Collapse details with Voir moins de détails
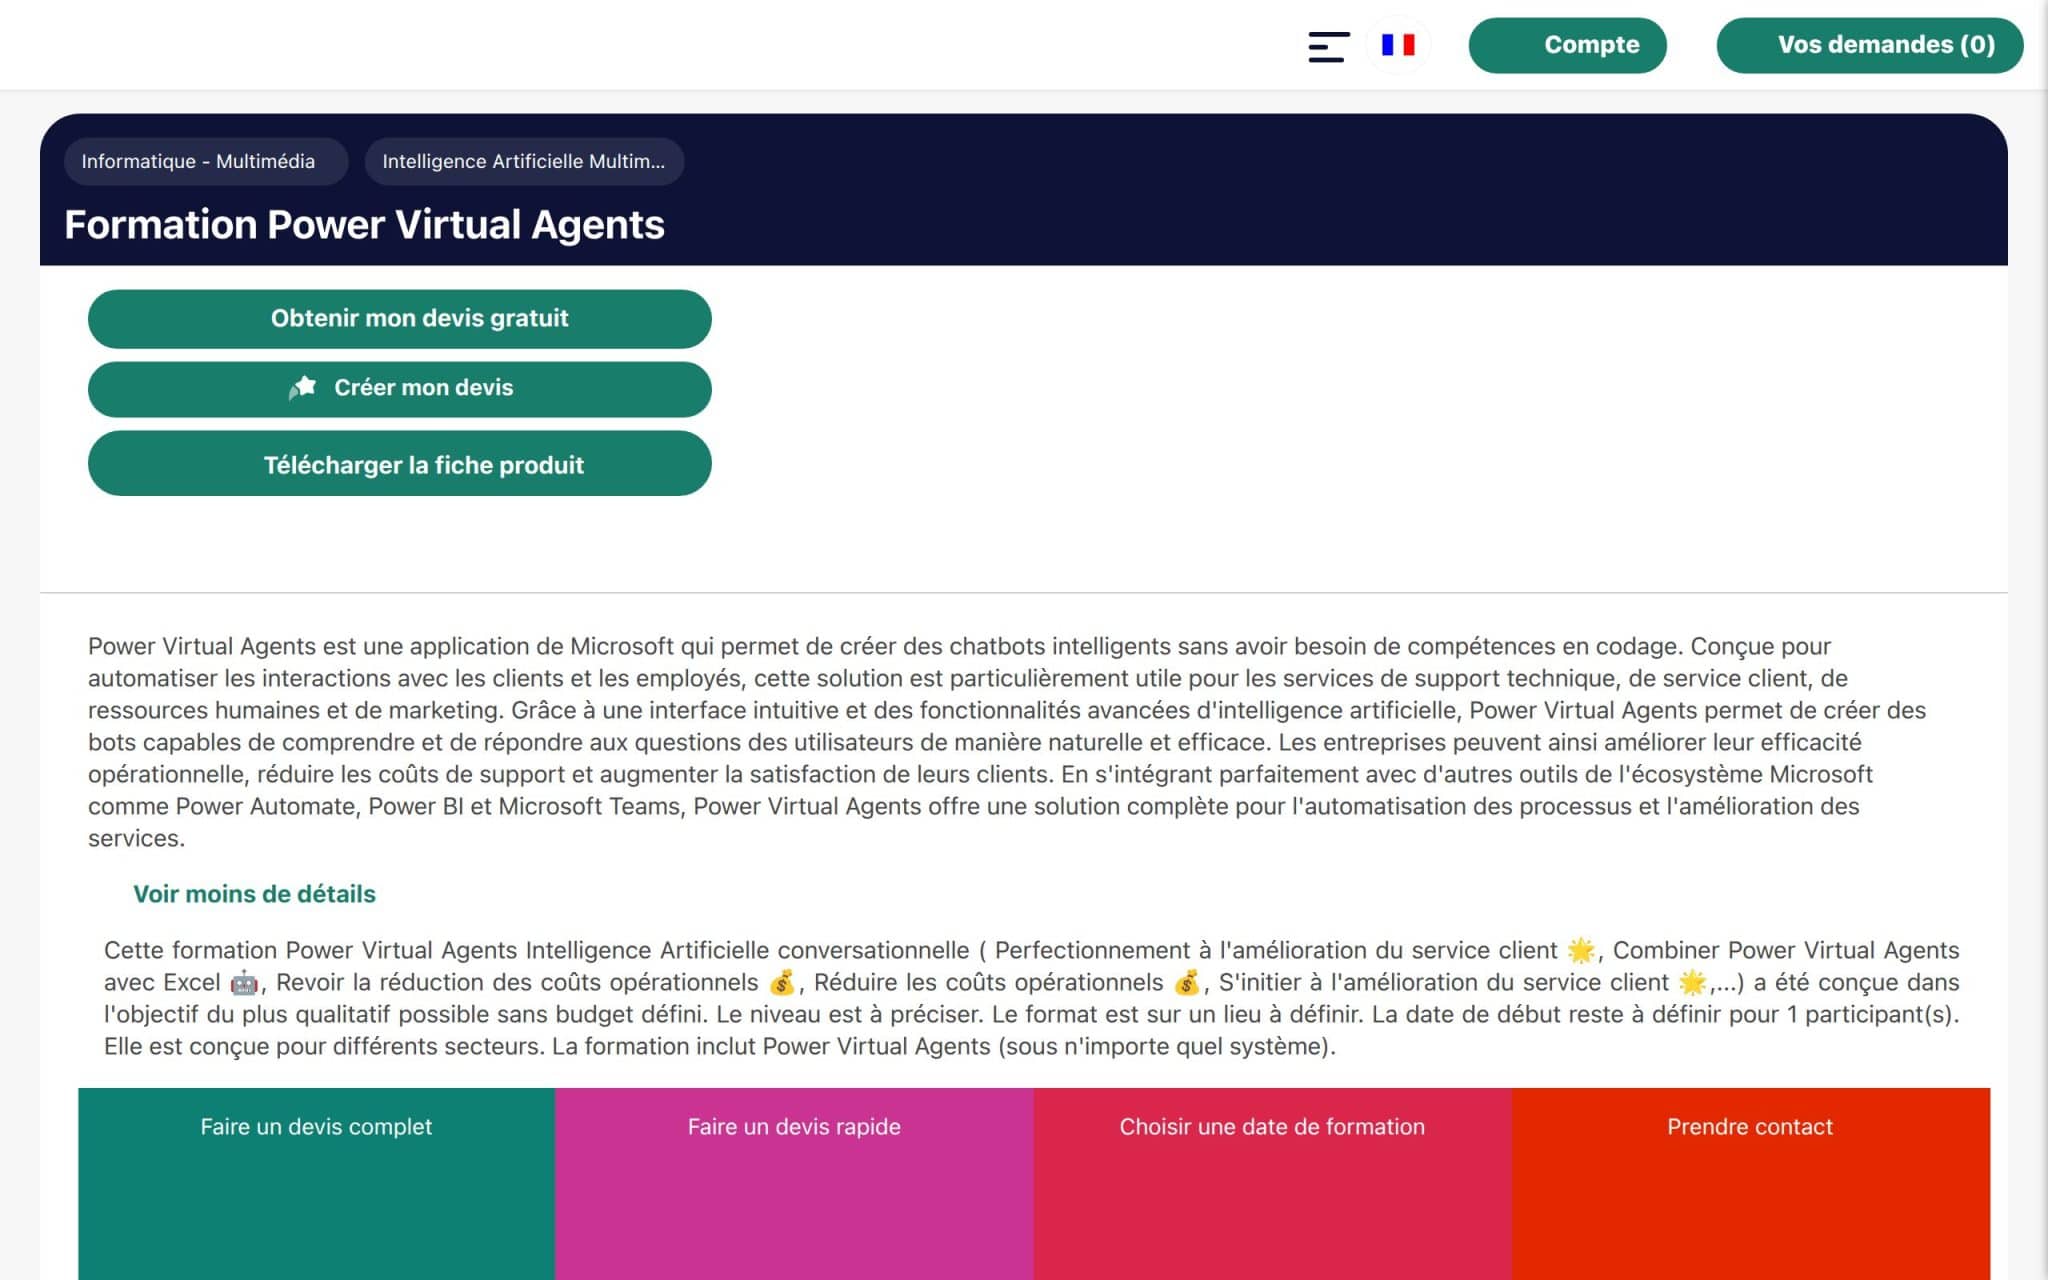This screenshot has width=2048, height=1280. [x=254, y=894]
